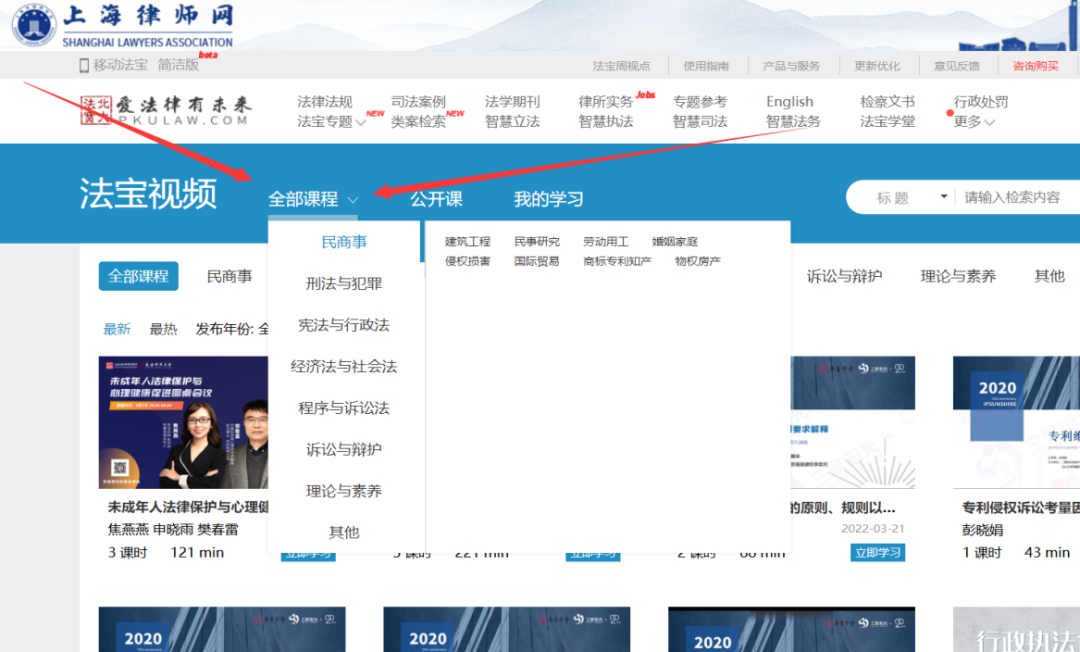The image size is (1080, 652).
Task: Expand the 全部课程 dropdown chevron
Action: point(353,200)
